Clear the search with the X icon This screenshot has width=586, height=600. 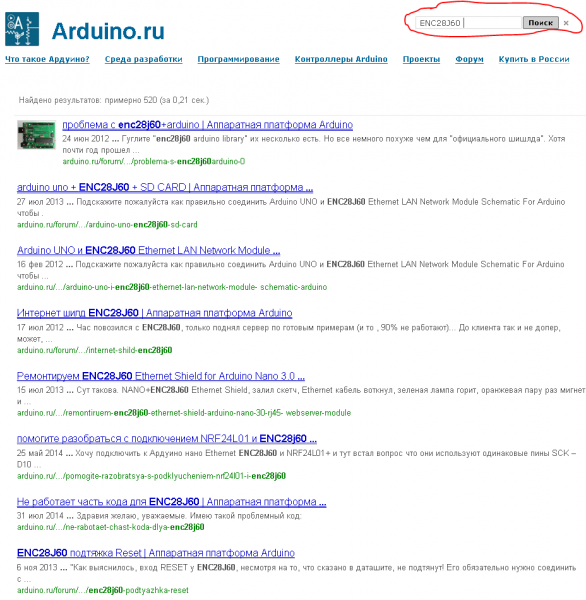[566, 23]
